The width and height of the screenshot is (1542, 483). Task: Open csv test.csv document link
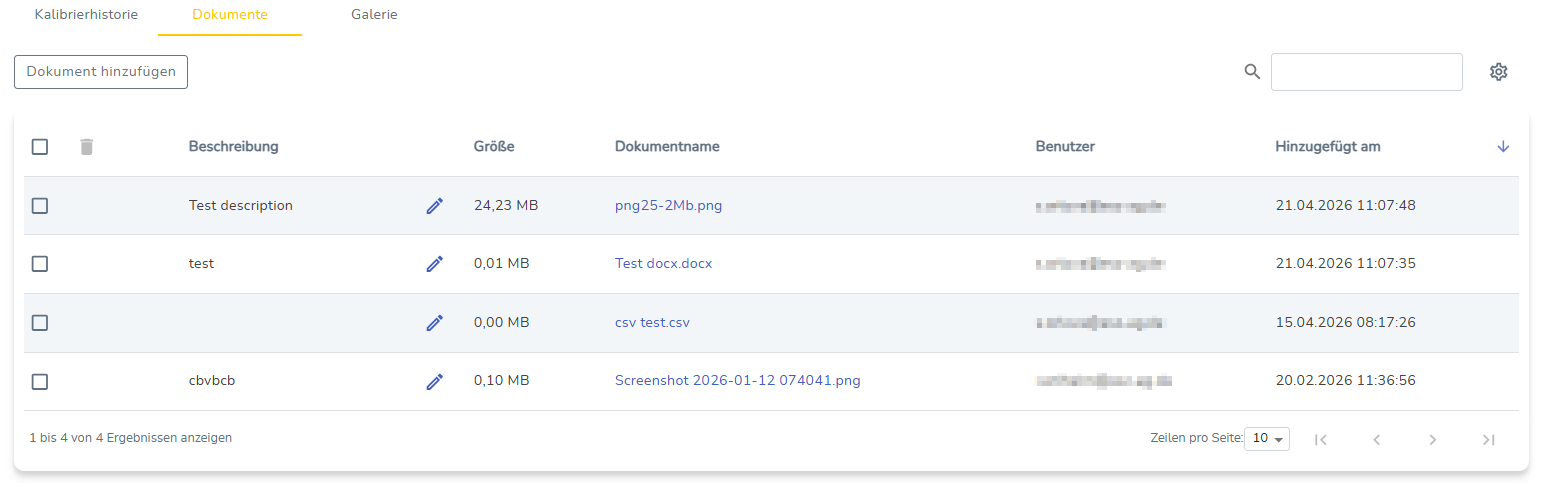tap(652, 323)
